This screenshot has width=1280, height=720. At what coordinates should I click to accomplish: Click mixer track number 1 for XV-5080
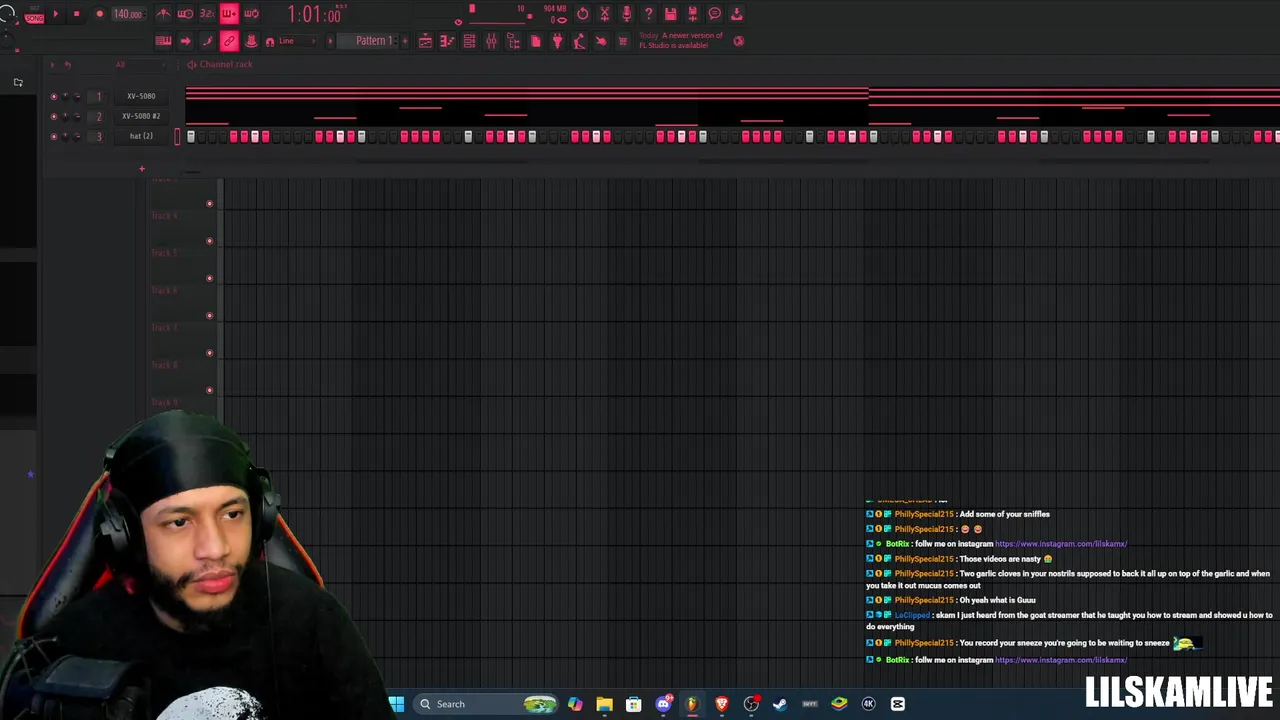tap(99, 96)
